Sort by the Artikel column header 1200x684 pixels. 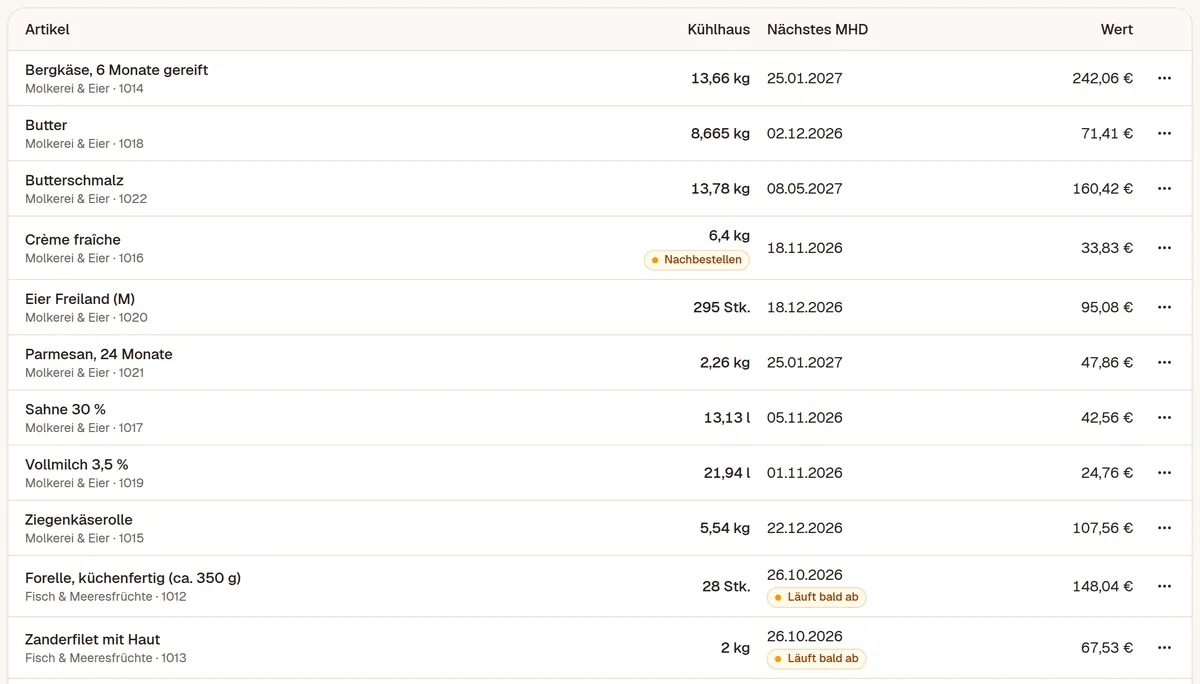point(47,29)
